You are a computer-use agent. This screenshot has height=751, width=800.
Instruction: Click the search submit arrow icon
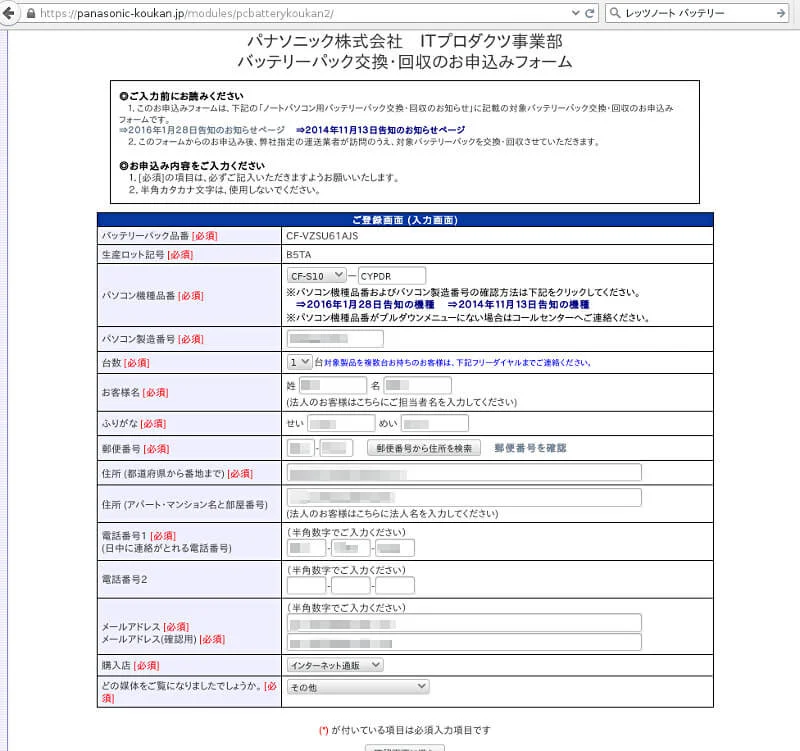coord(779,14)
